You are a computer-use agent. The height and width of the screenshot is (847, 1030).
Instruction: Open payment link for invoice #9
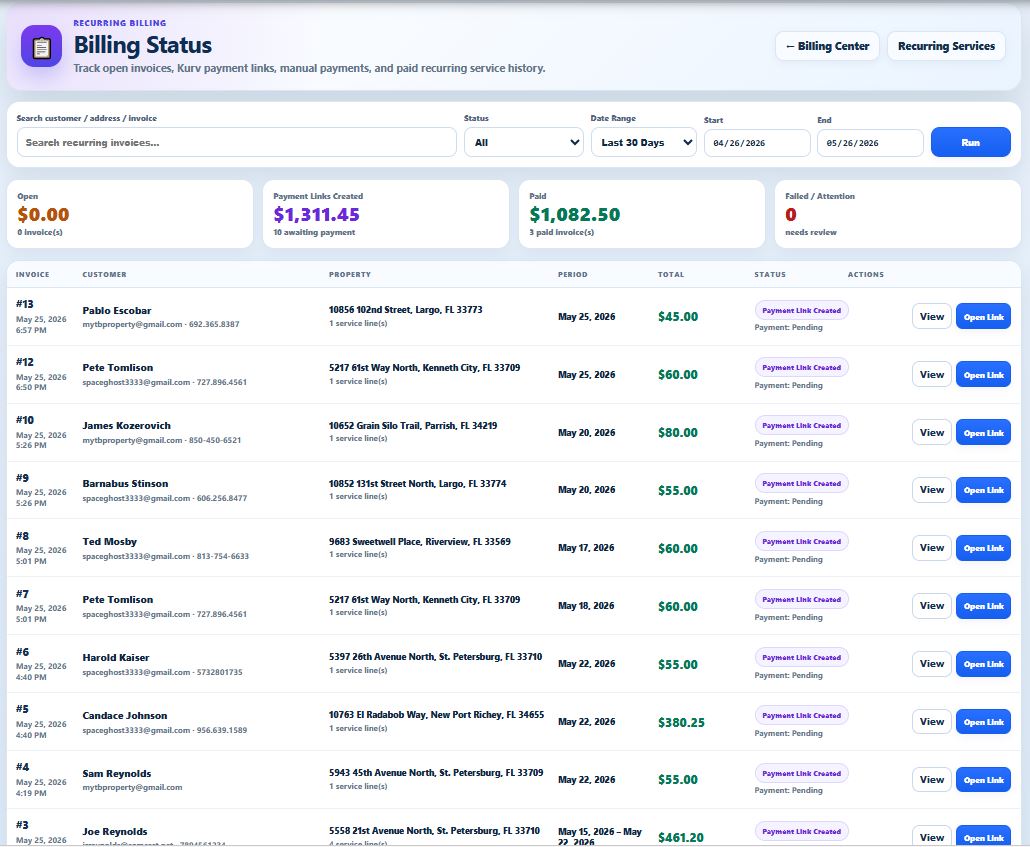click(x=983, y=490)
